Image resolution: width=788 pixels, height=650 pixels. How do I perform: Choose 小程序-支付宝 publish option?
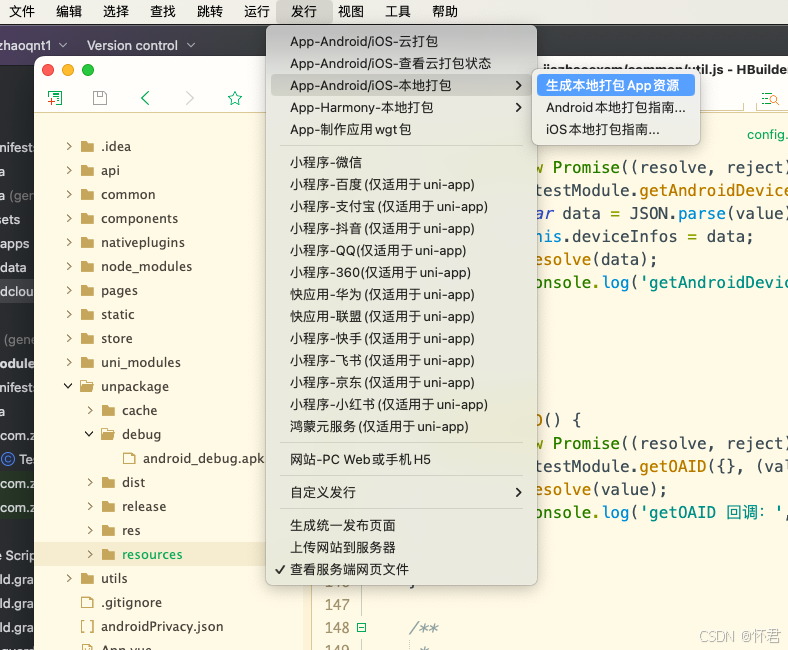pos(401,207)
